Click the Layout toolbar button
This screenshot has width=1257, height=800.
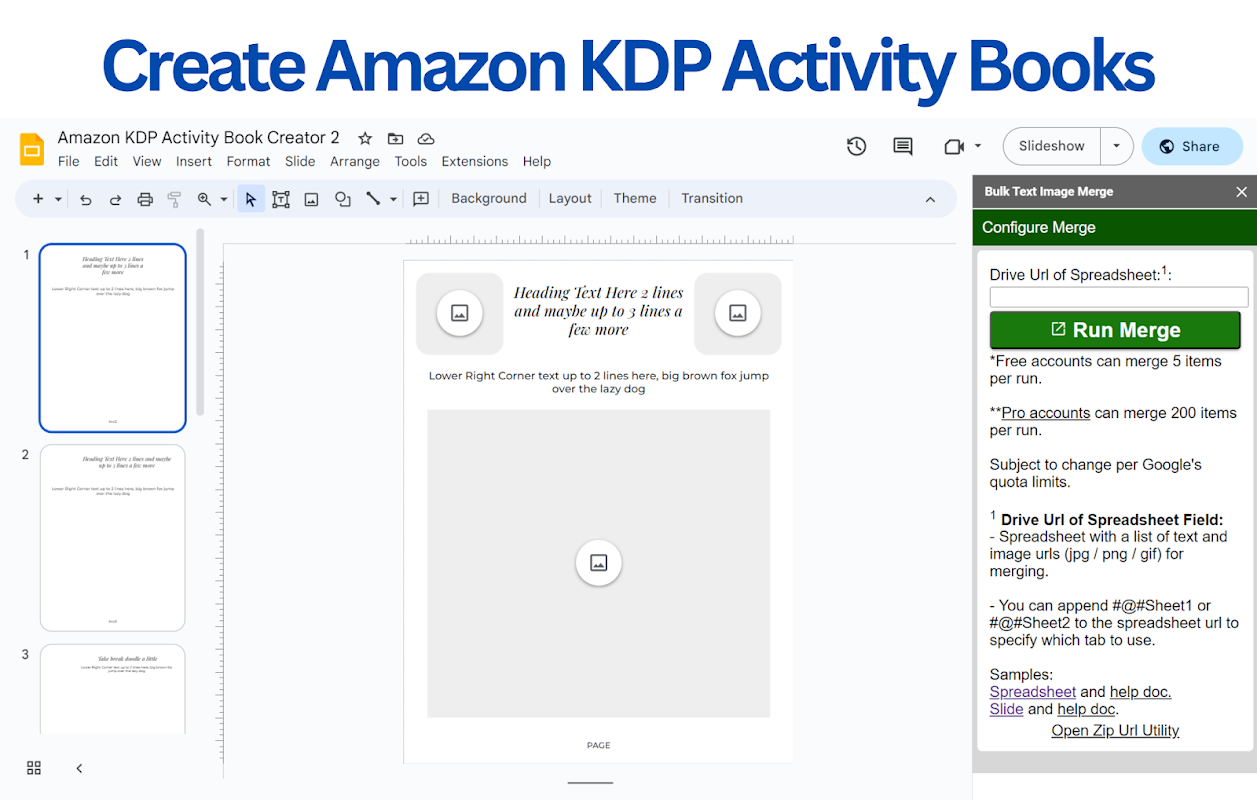point(570,198)
